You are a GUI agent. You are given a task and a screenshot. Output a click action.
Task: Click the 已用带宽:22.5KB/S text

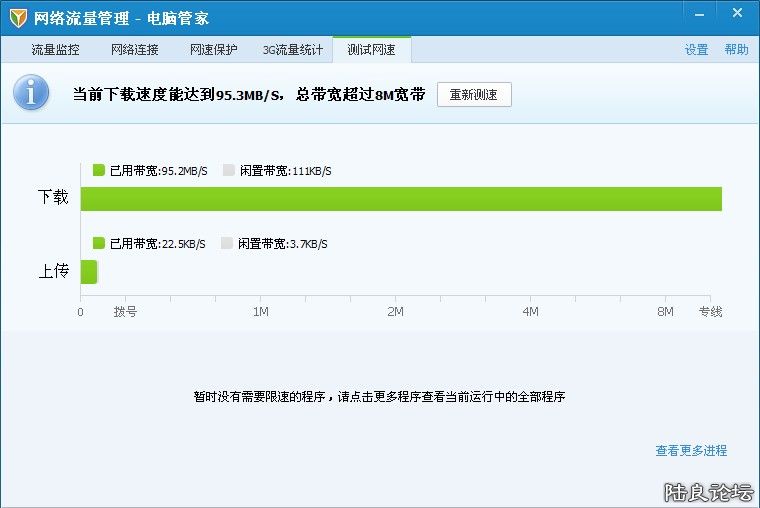158,243
